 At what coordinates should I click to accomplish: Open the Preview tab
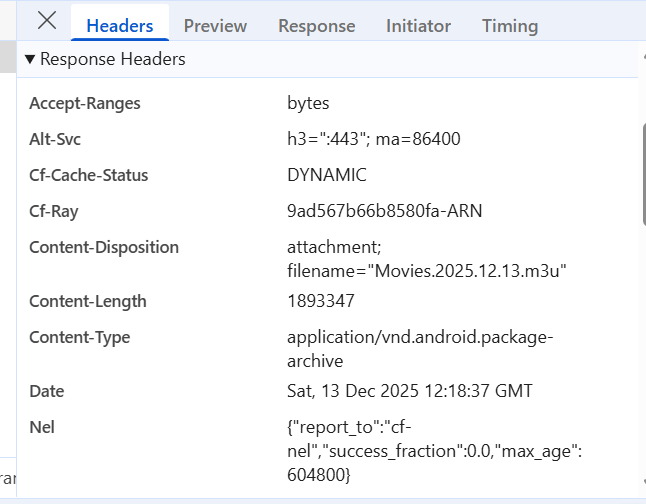(x=215, y=26)
